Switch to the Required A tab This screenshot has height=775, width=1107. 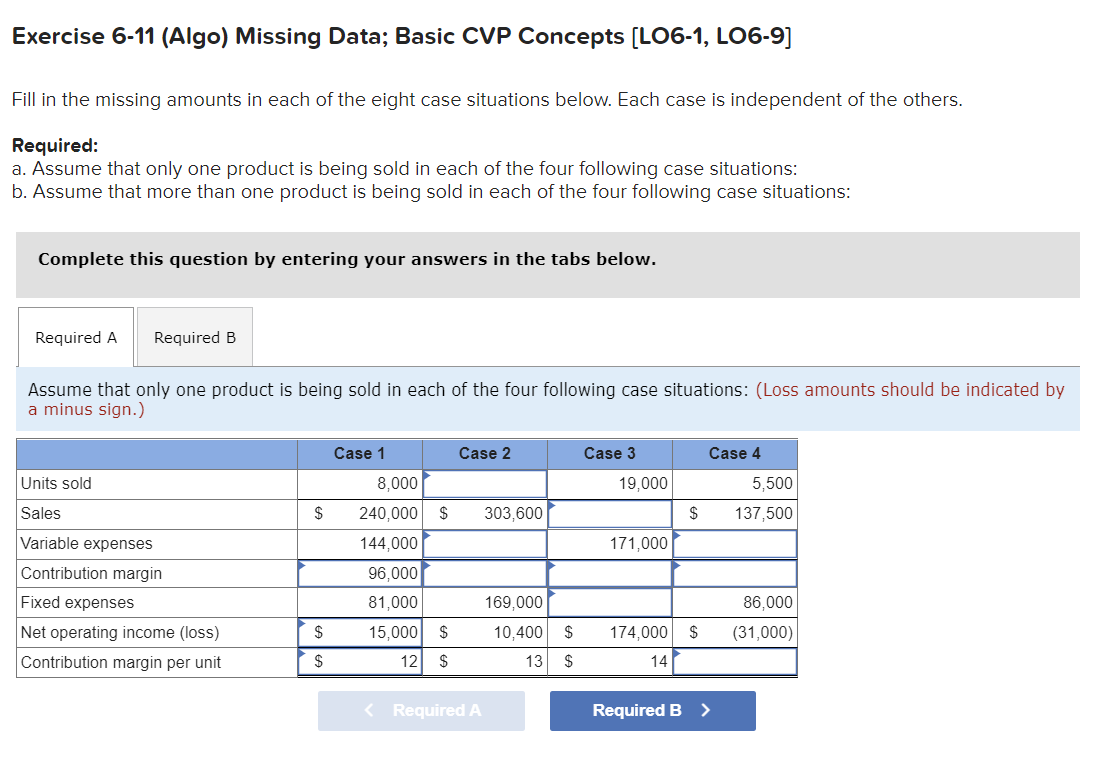coord(74,337)
